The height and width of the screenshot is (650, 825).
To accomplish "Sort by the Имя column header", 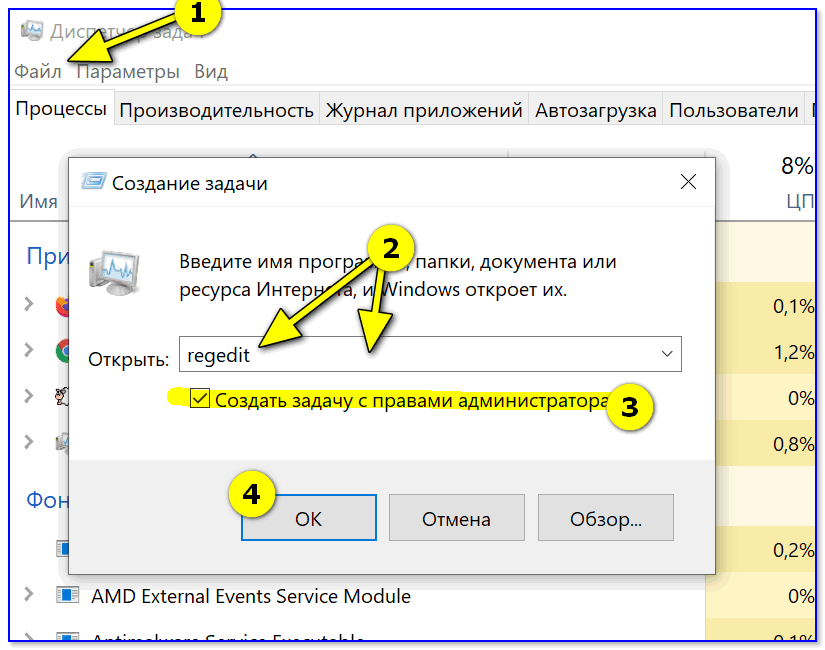I will pos(38,202).
